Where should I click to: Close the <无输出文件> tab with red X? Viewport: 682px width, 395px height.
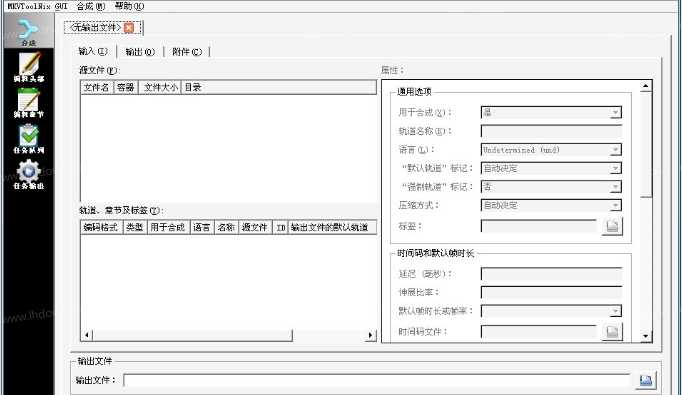tap(129, 28)
